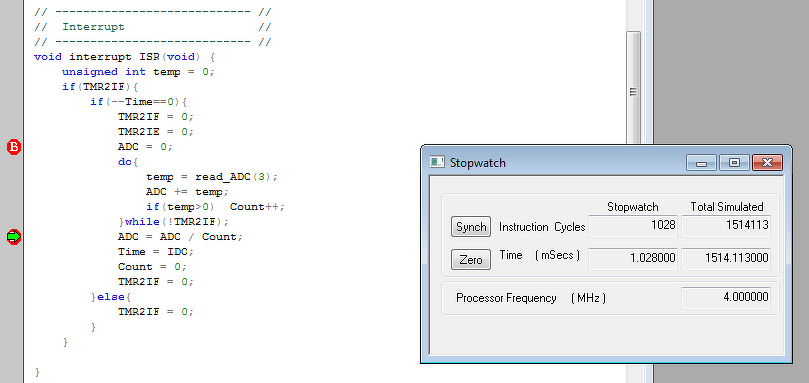Place cursor on 'ADC = ADC / Count;' line

click(180, 237)
